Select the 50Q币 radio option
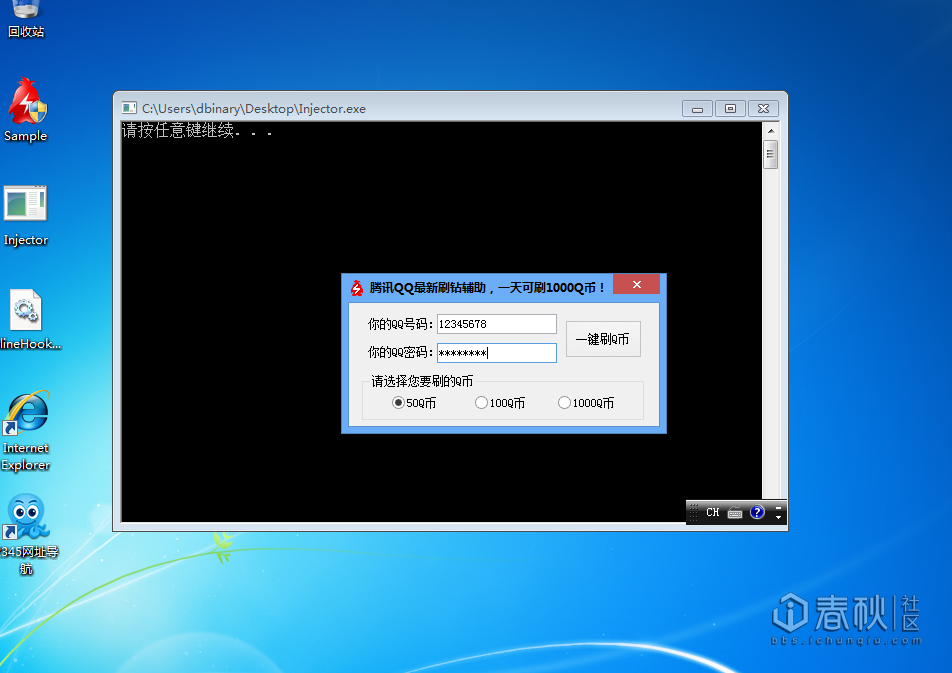This screenshot has height=673, width=952. click(414, 403)
